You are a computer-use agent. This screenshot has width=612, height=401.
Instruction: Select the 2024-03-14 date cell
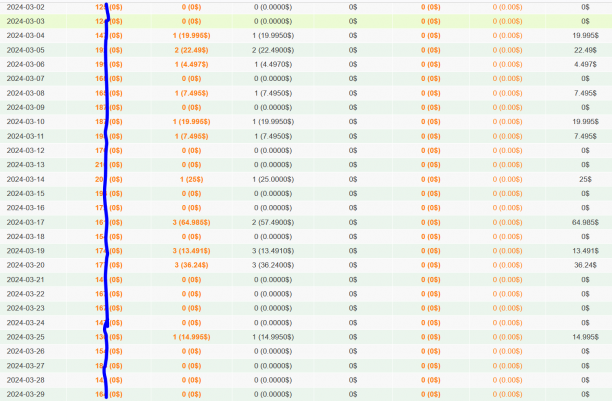click(25, 179)
